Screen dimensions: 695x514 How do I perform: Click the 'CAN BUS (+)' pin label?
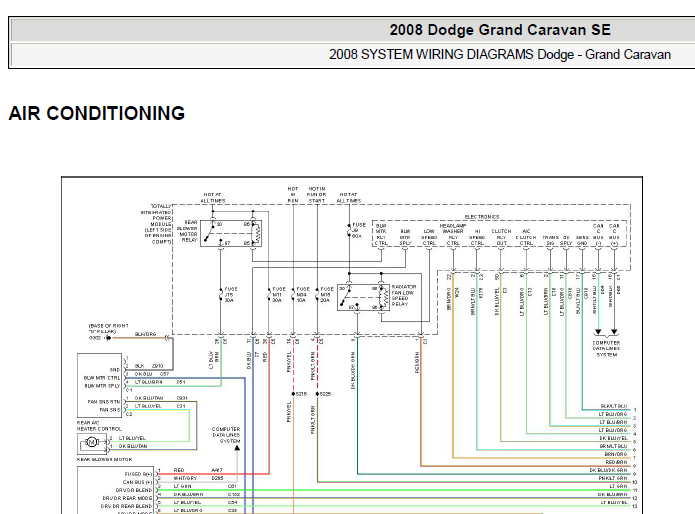tap(137, 482)
